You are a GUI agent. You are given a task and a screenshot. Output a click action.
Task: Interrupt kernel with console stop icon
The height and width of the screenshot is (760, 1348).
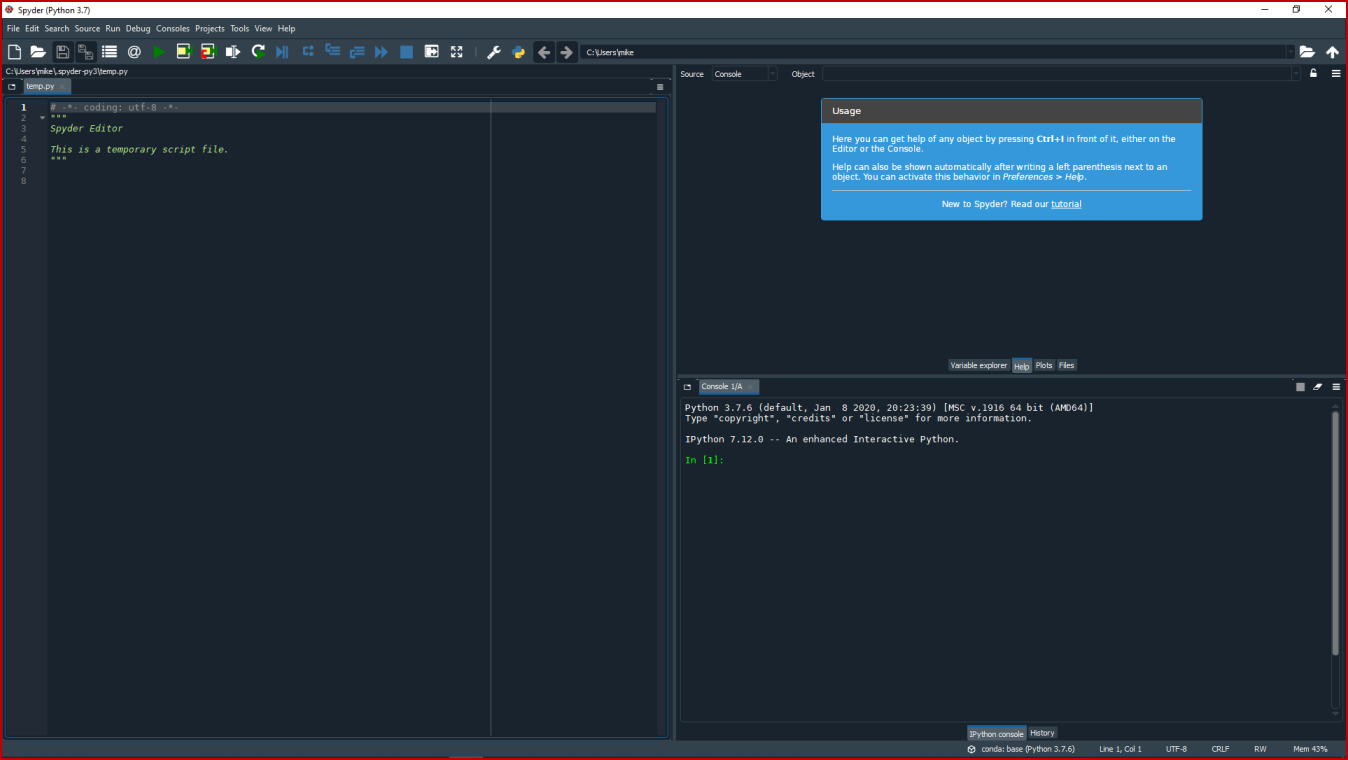click(x=1300, y=387)
